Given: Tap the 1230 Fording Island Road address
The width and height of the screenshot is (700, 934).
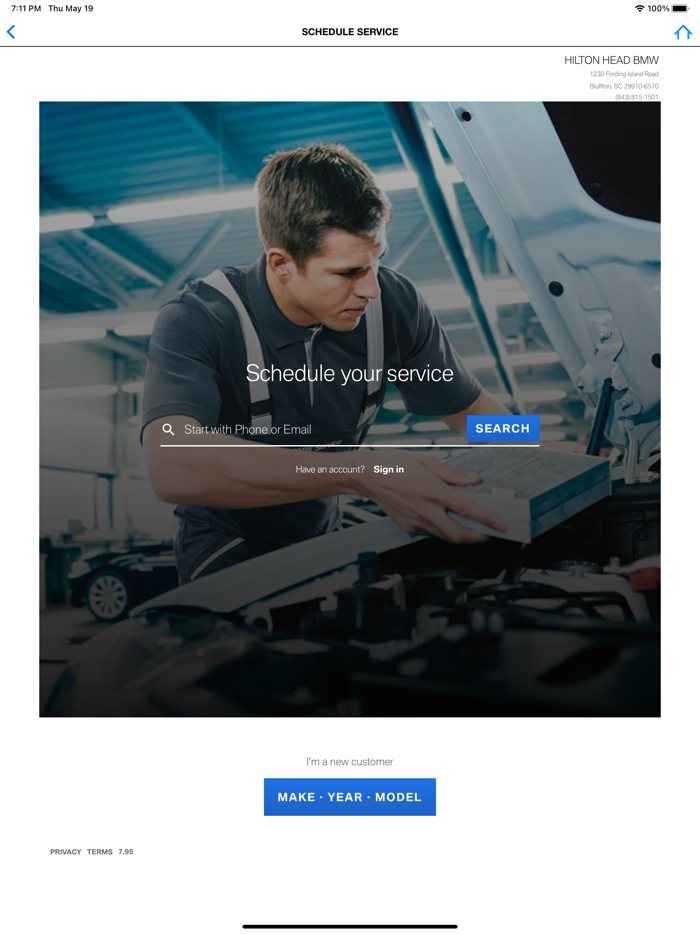Looking at the screenshot, I should pyautogui.click(x=624, y=74).
